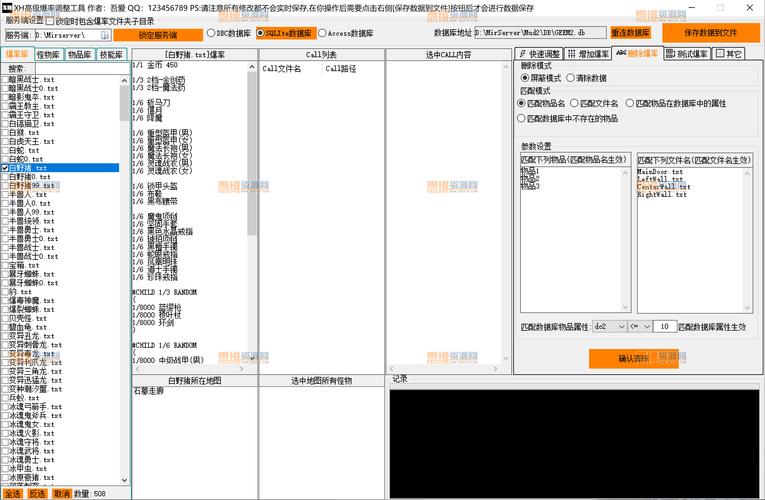
Task: Click the XH app icon in title bar
Action: 7,7
